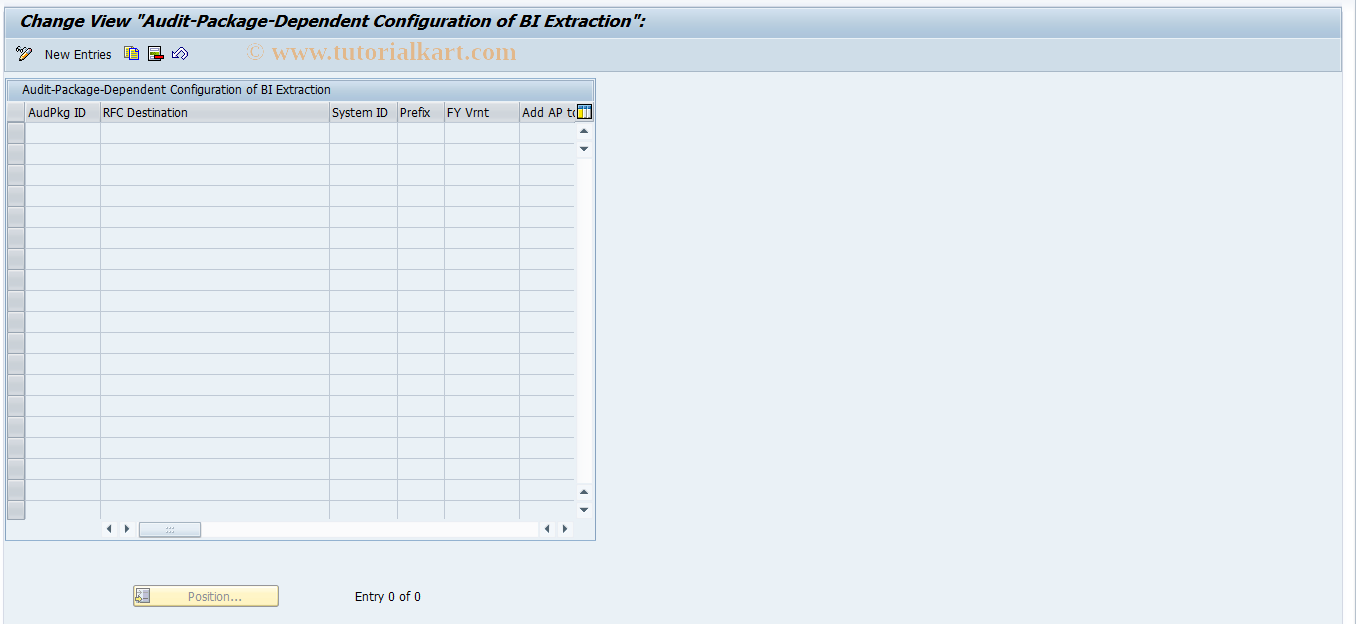Select the System ID column header
Viewport: 1356px width, 624px height.
[363, 113]
